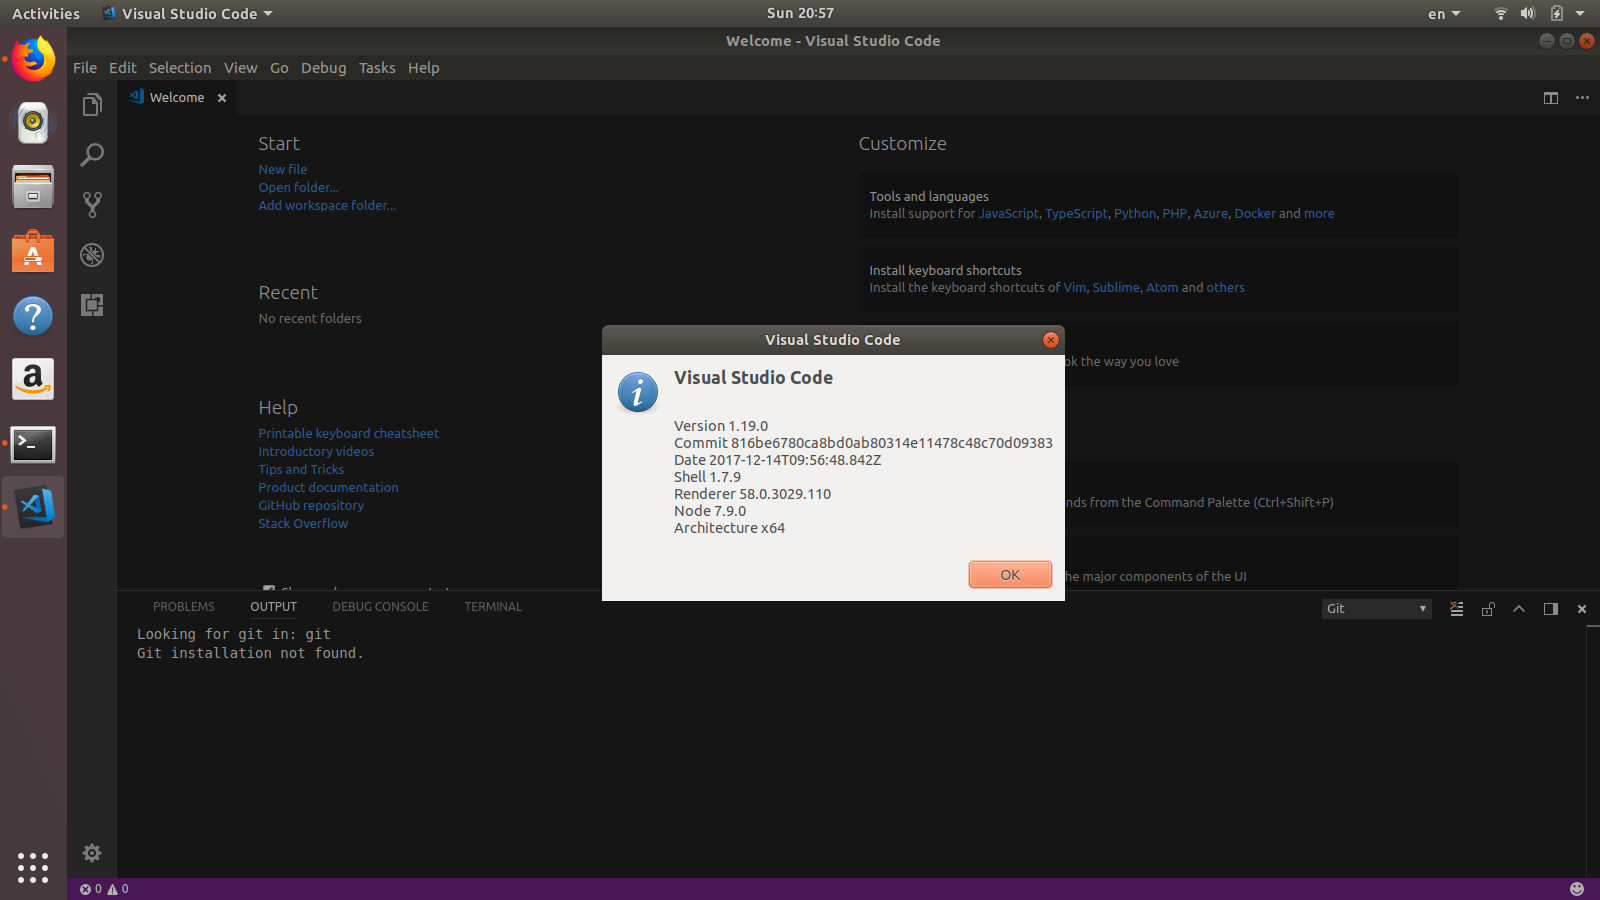Clear the output panel
This screenshot has width=1600, height=900.
(x=1457, y=609)
